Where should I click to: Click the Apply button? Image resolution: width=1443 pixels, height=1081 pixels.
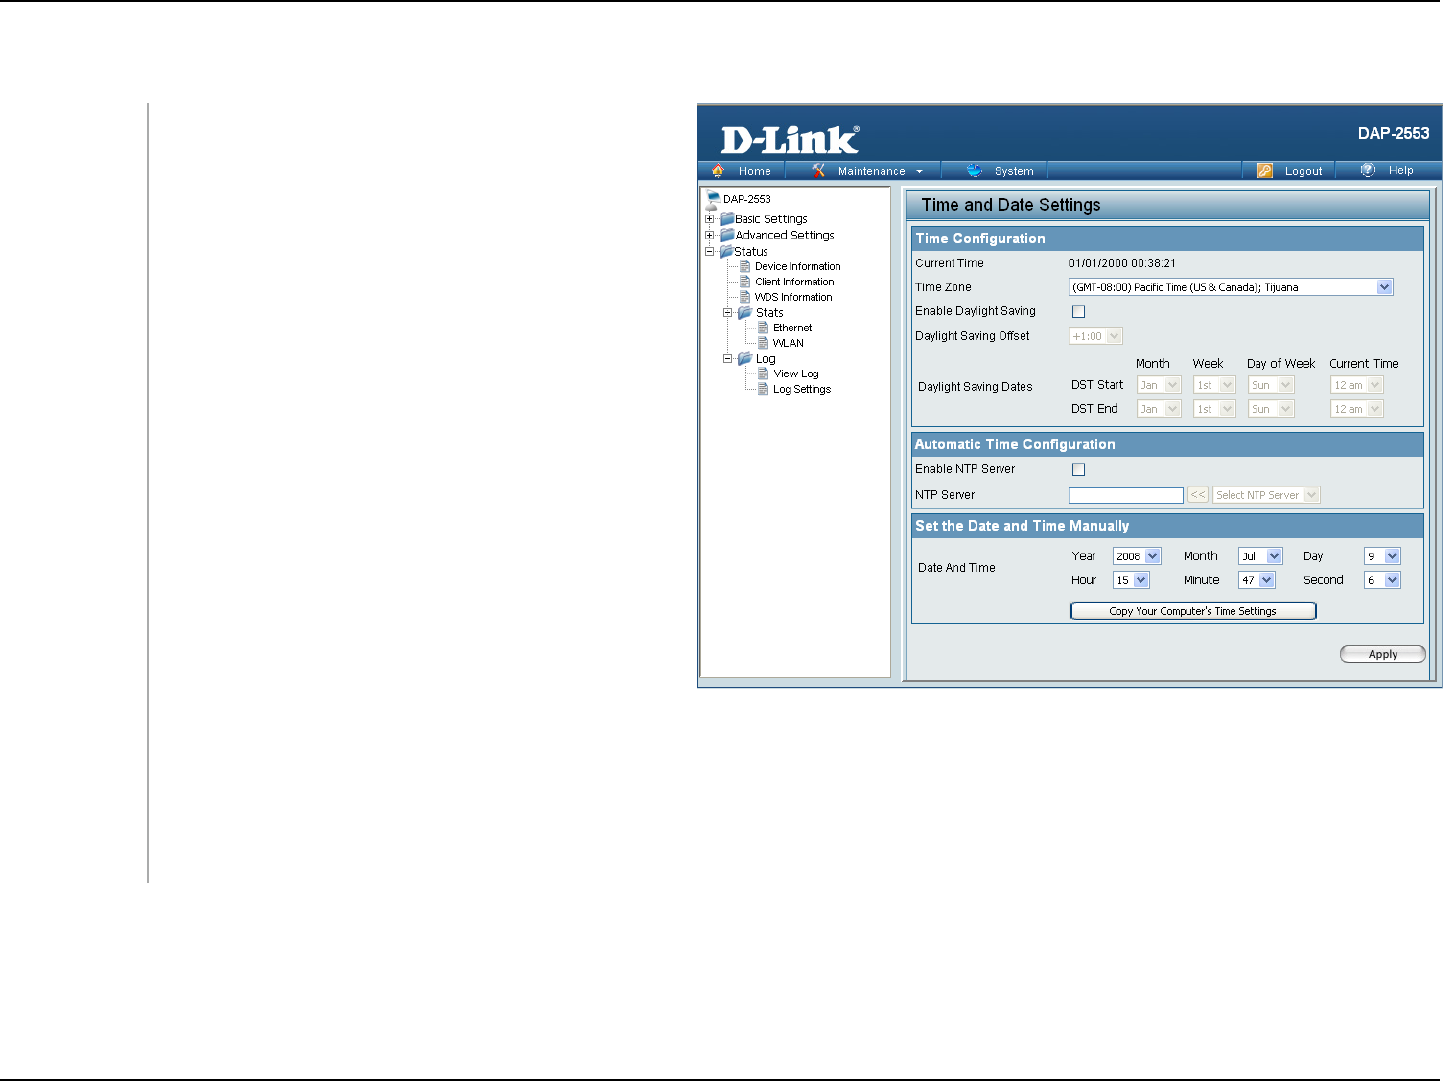(1383, 654)
